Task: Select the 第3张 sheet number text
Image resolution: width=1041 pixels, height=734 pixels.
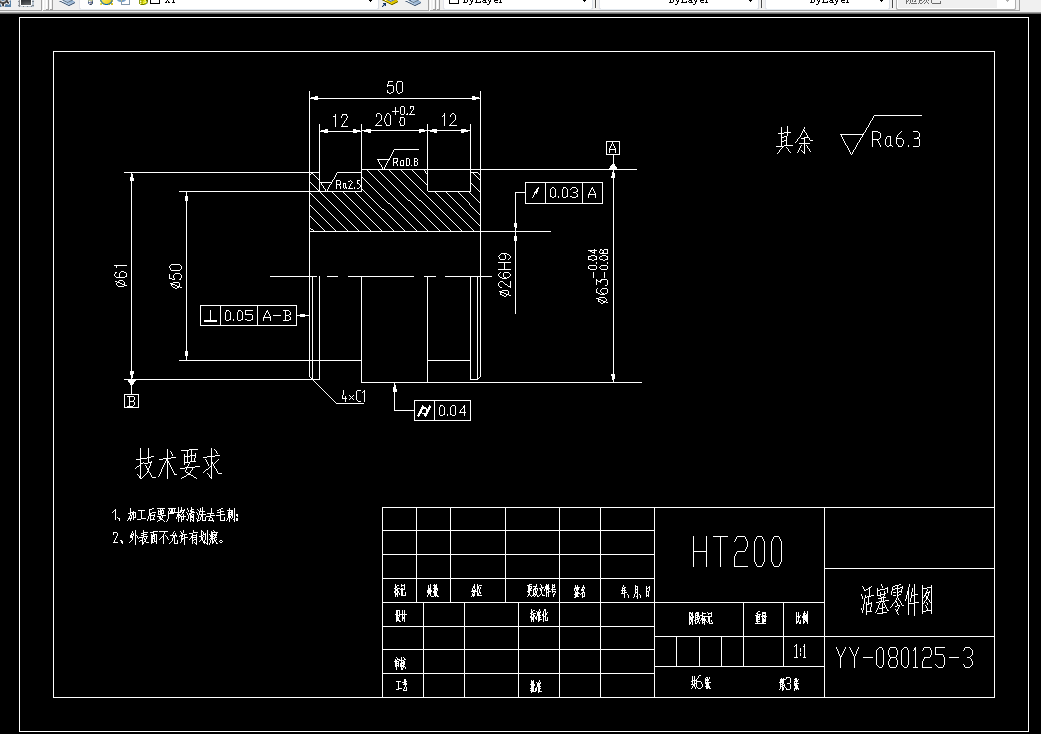Action: coord(789,684)
